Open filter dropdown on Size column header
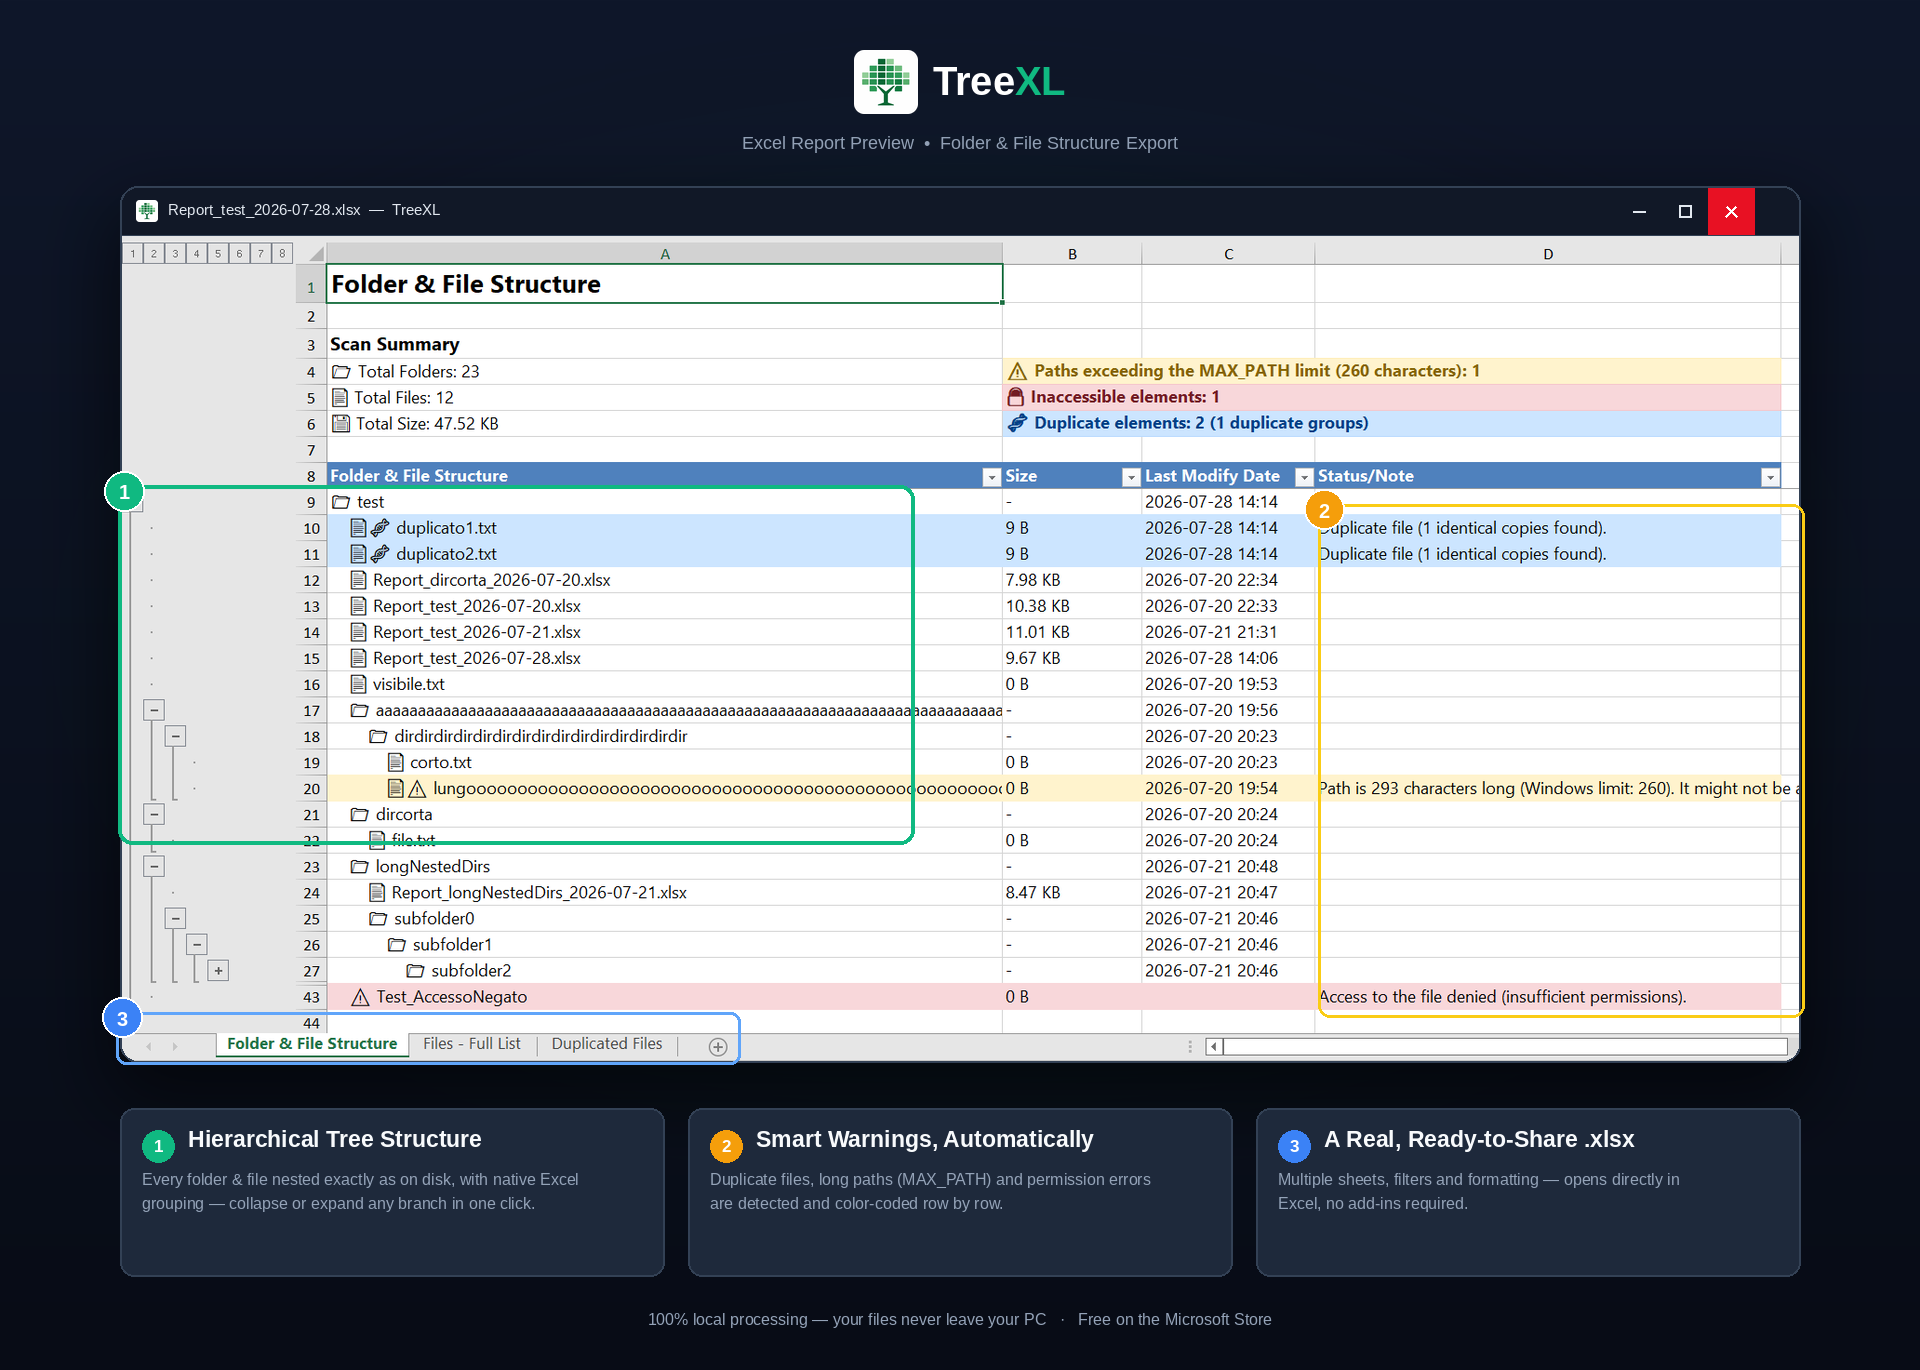This screenshot has width=1920, height=1370. [1131, 477]
